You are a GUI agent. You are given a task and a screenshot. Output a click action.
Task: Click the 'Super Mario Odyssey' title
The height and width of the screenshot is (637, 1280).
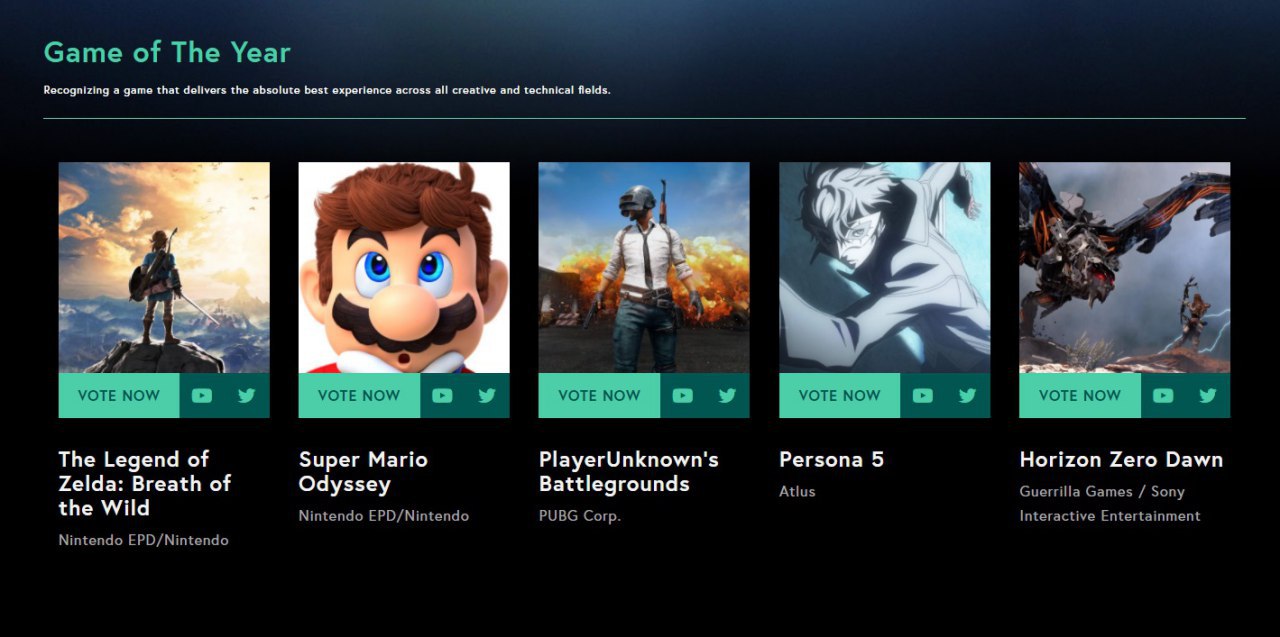363,472
